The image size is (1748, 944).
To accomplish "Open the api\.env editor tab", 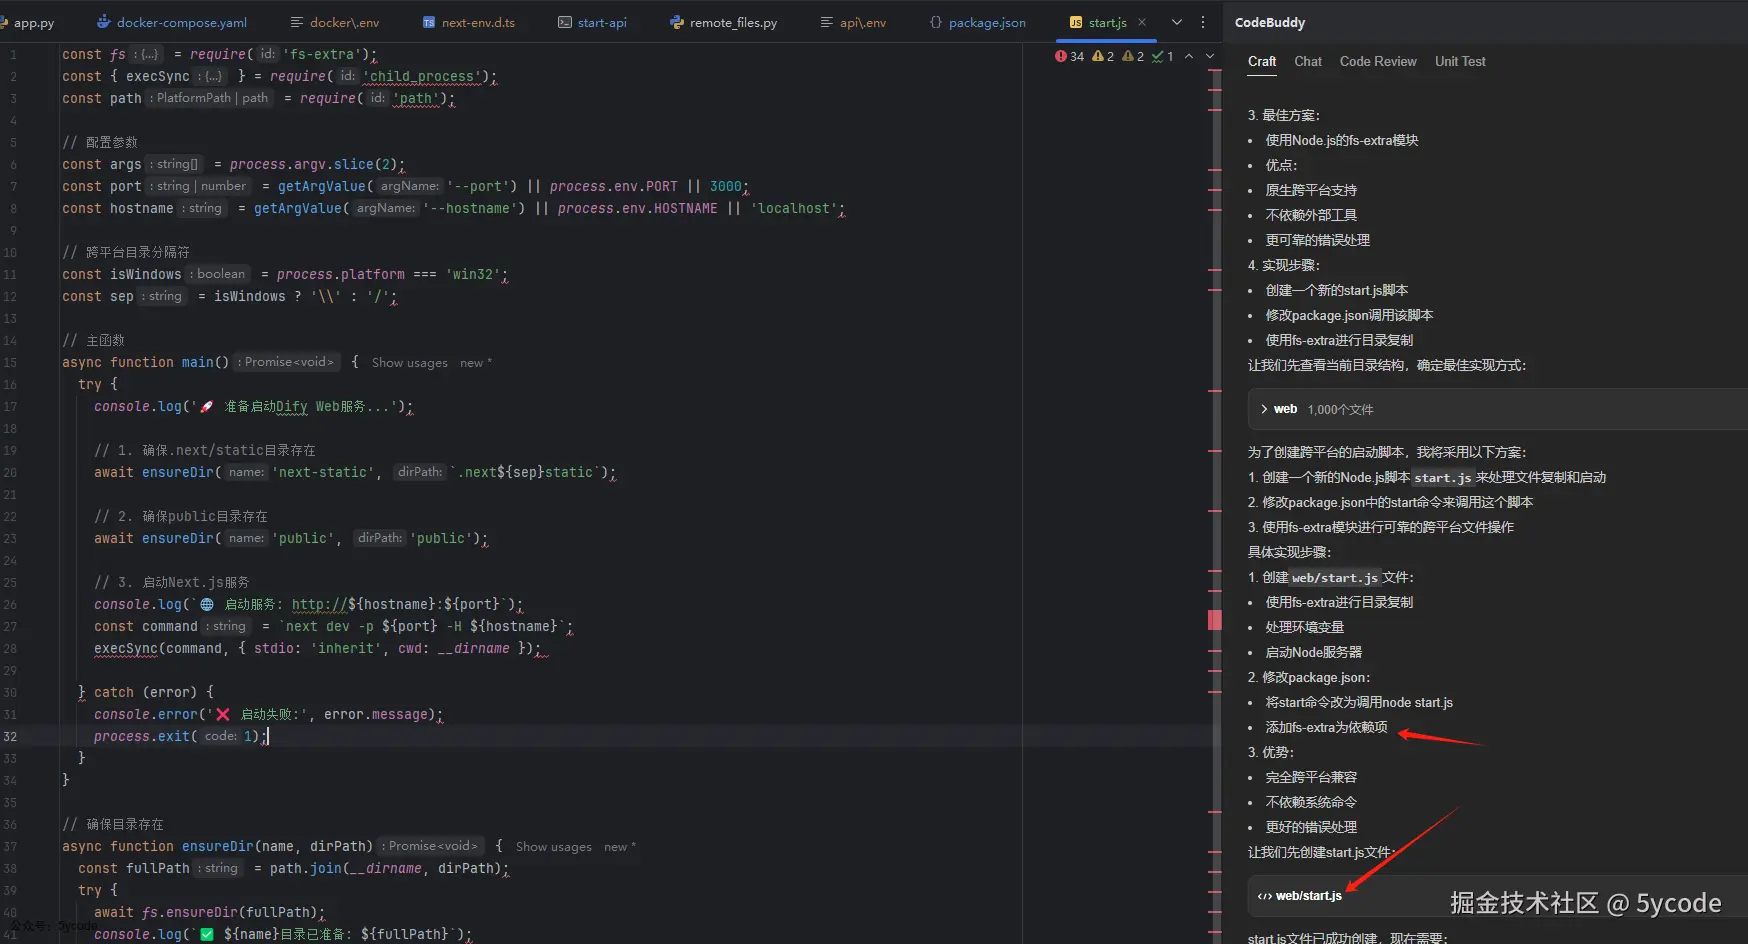I will (863, 22).
